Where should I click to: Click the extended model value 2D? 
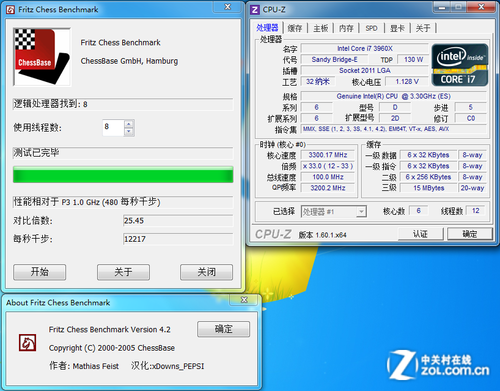[x=395, y=118]
